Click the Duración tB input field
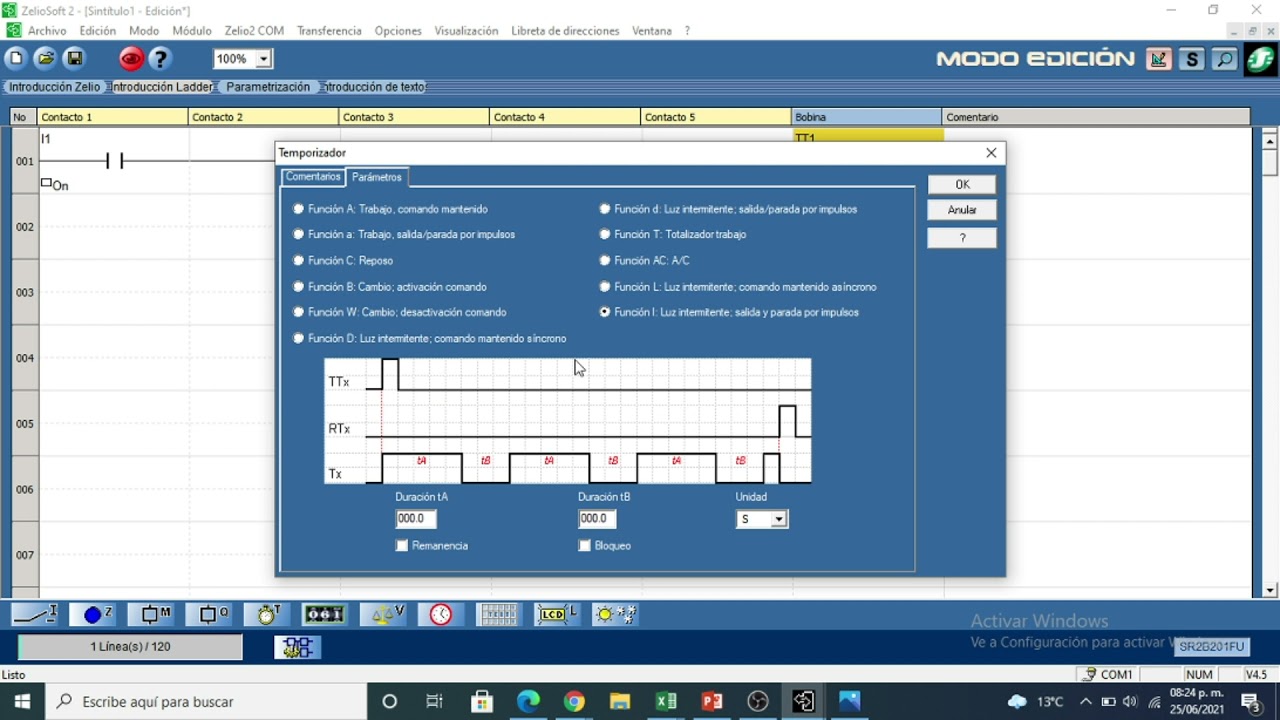Screen dimensions: 1280x720 [597, 519]
